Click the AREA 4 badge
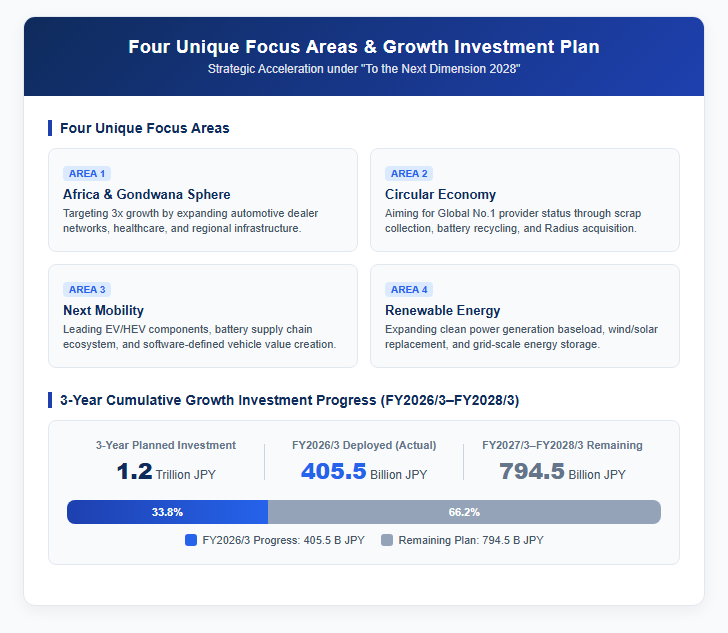 tap(409, 290)
